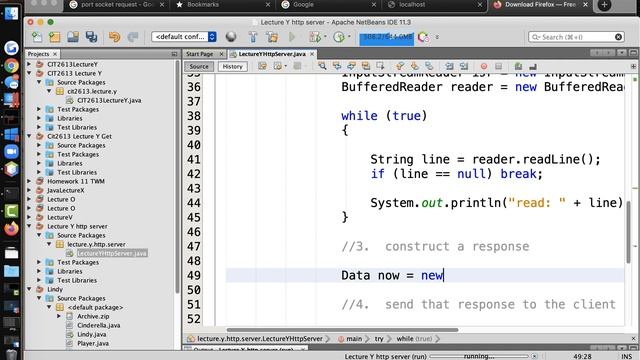Click the while (true) breadcrumb
Image resolution: width=640 pixels, height=360 pixels.
pyautogui.click(x=414, y=339)
